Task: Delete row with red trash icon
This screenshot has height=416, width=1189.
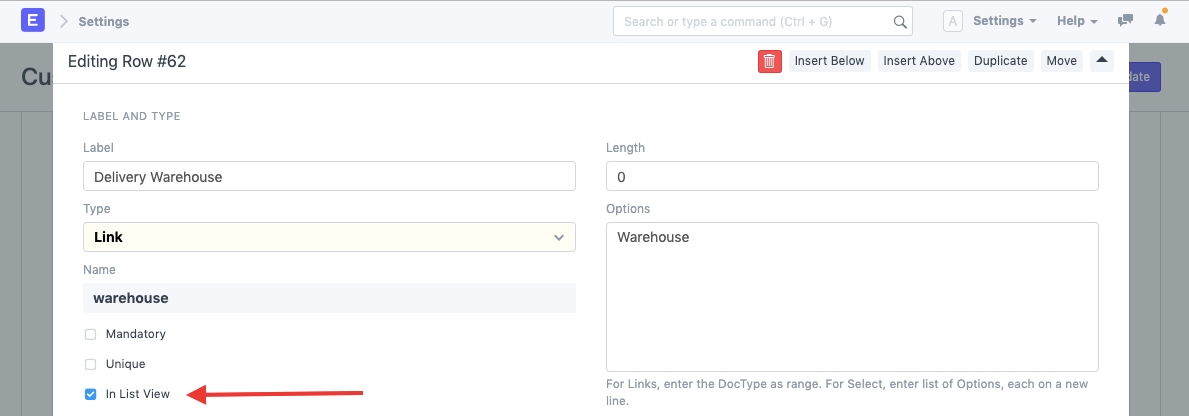Action: [x=769, y=61]
